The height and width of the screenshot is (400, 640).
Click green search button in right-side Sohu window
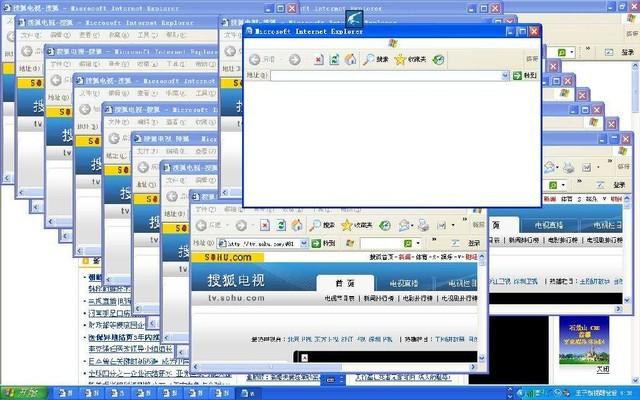click(x=553, y=185)
